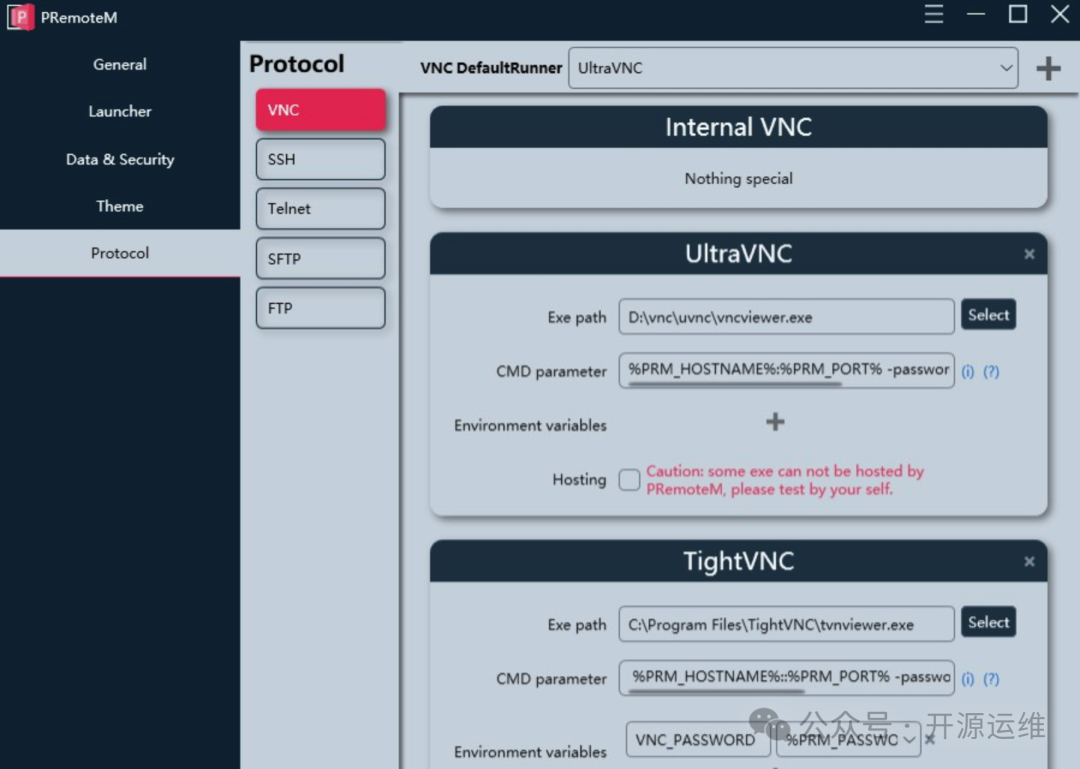Add environment variable for UltraVNC
This screenshot has height=769, width=1080.
pyautogui.click(x=775, y=422)
